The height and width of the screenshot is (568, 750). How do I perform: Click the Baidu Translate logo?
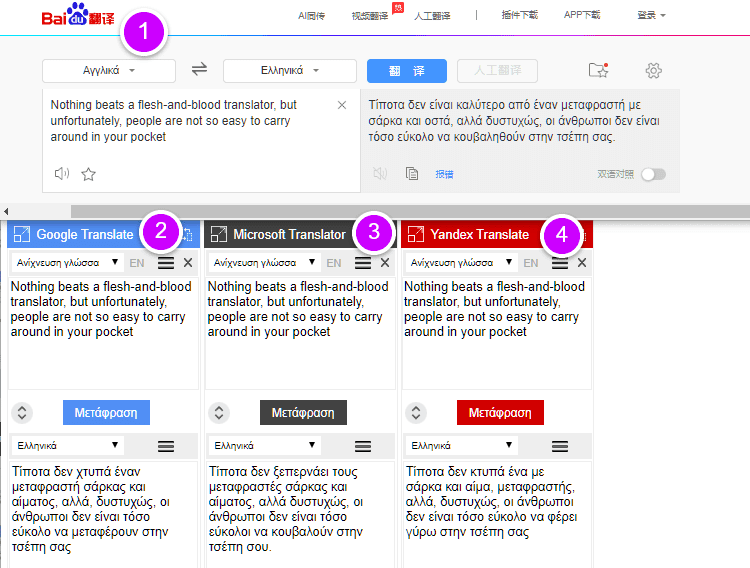coord(78,15)
